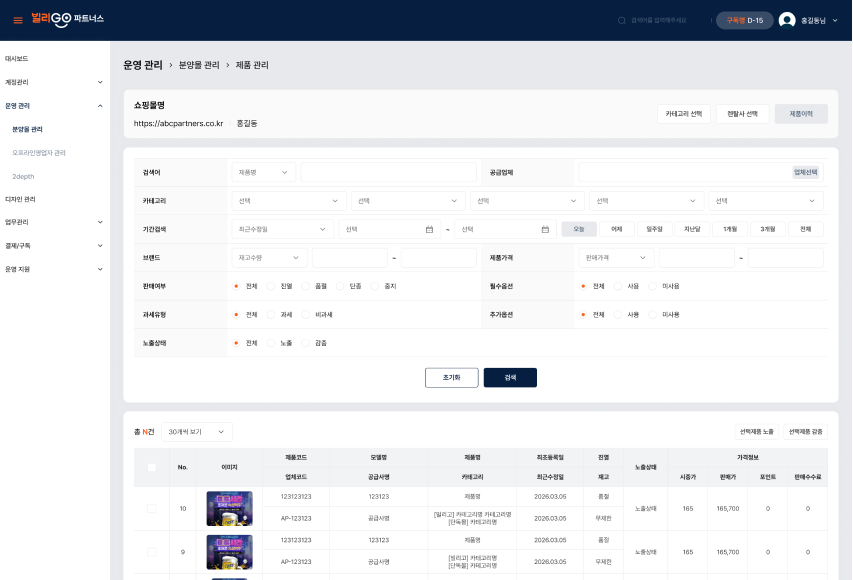Click the 선택제품 노출 button
The height and width of the screenshot is (580, 853).
(x=757, y=432)
